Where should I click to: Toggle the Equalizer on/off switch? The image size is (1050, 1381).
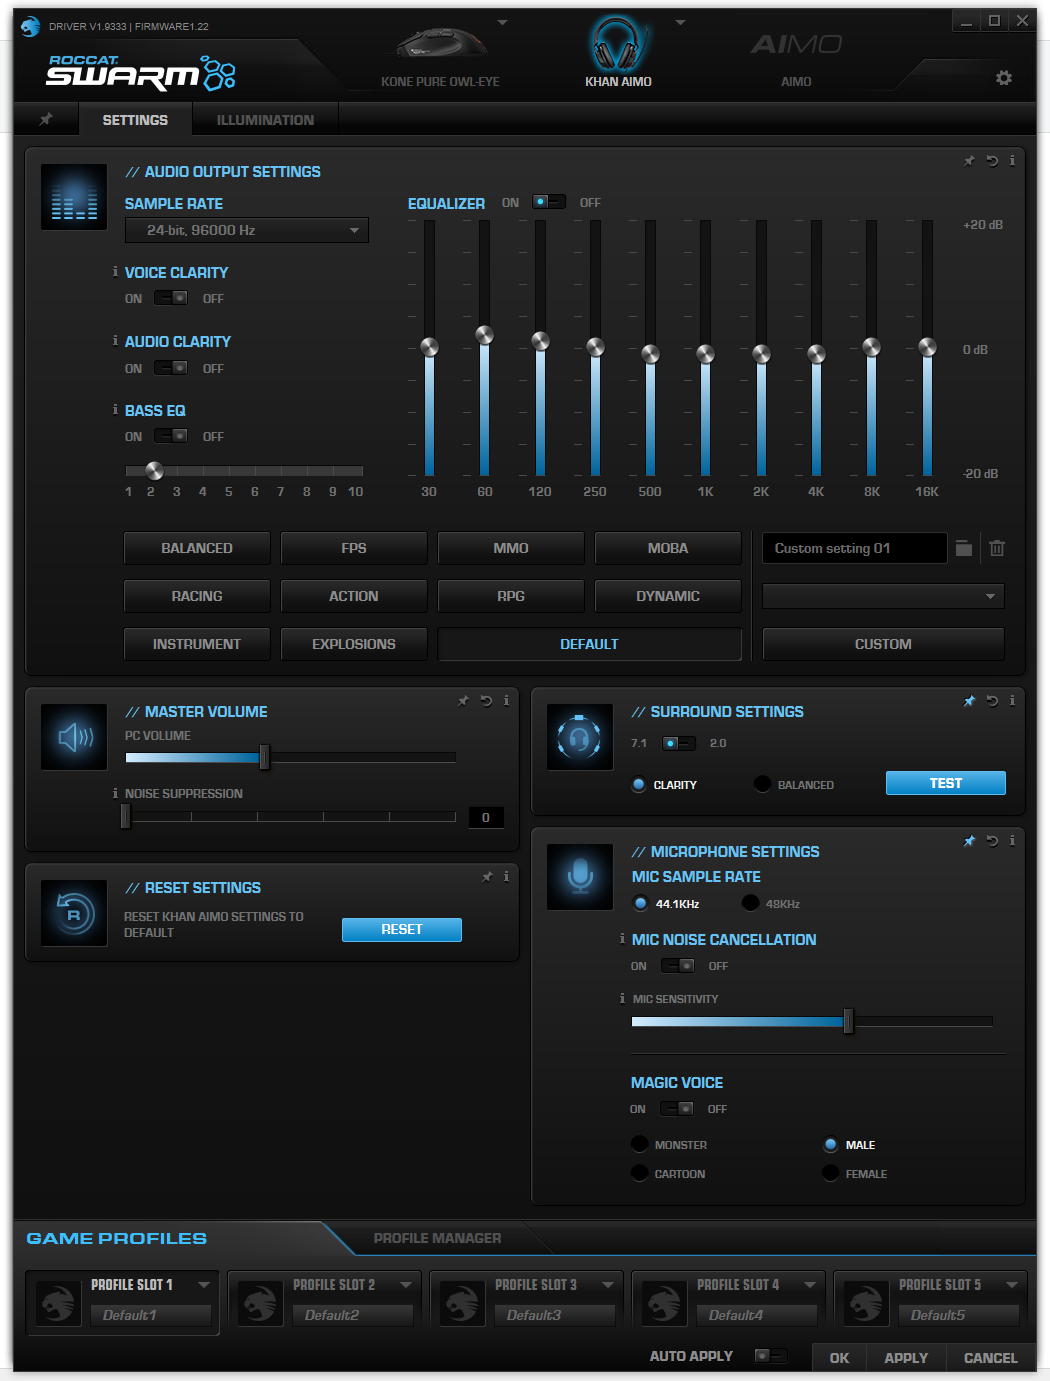coord(549,202)
